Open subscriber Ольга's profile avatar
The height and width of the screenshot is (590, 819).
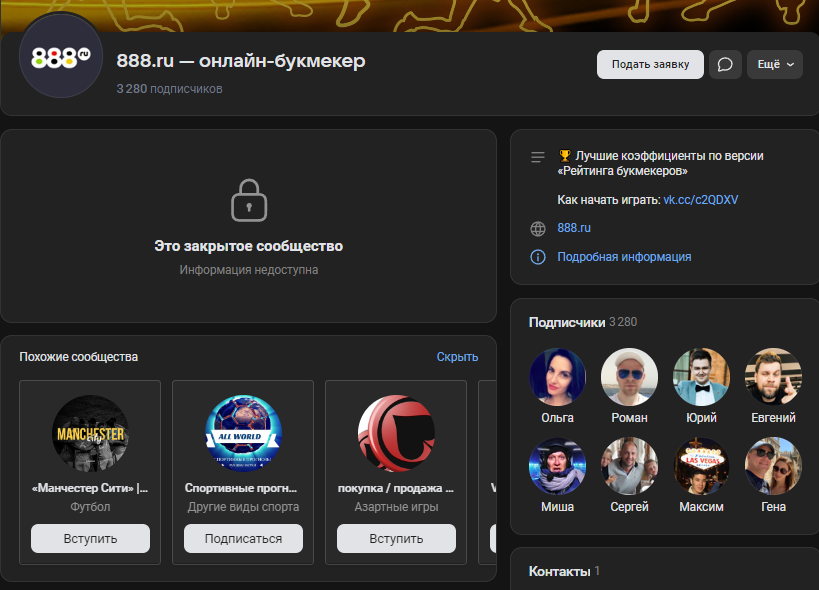(x=557, y=377)
